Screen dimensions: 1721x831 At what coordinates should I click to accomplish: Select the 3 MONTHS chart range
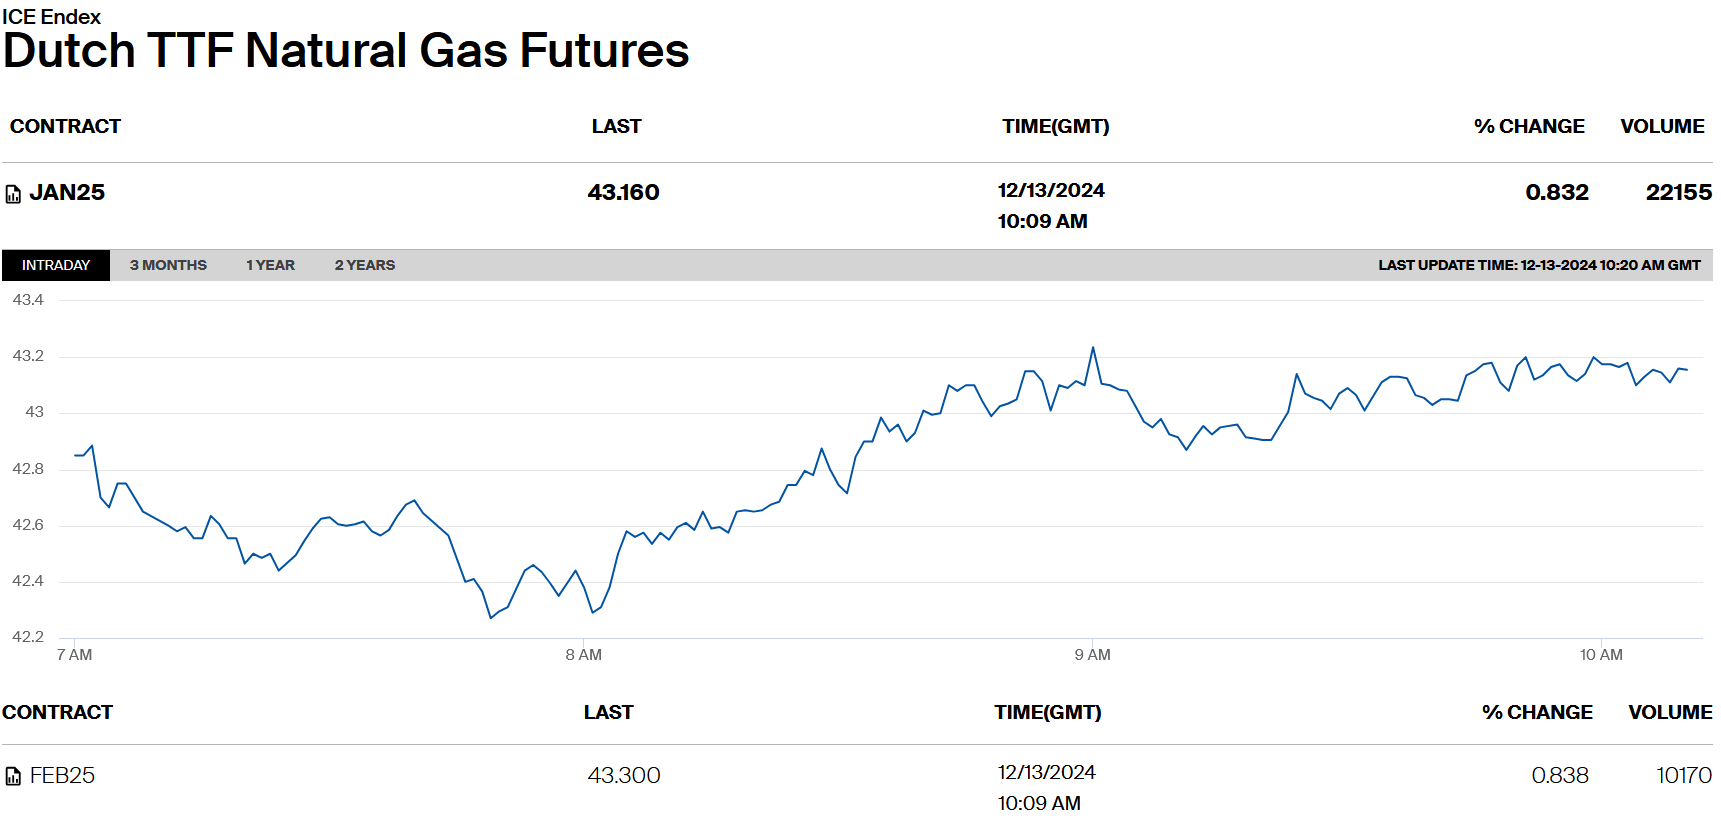(x=168, y=265)
